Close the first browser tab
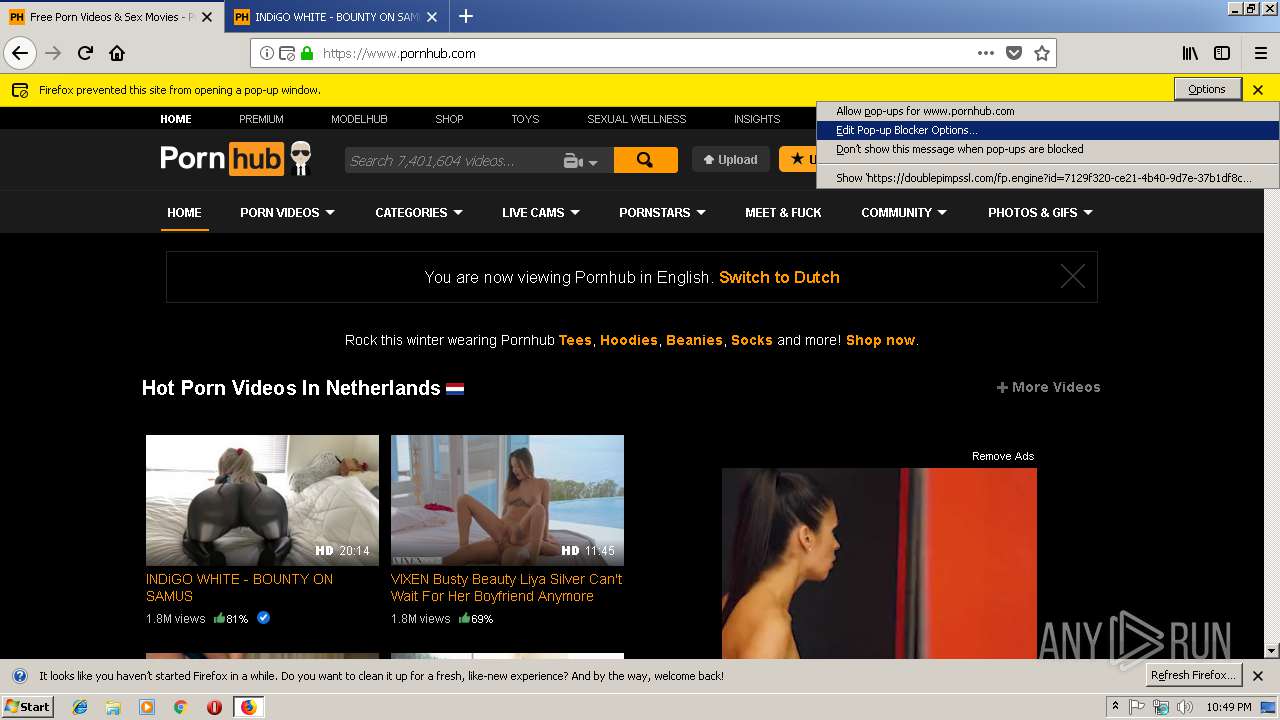Screen dimensions: 1280x720 (207, 17)
